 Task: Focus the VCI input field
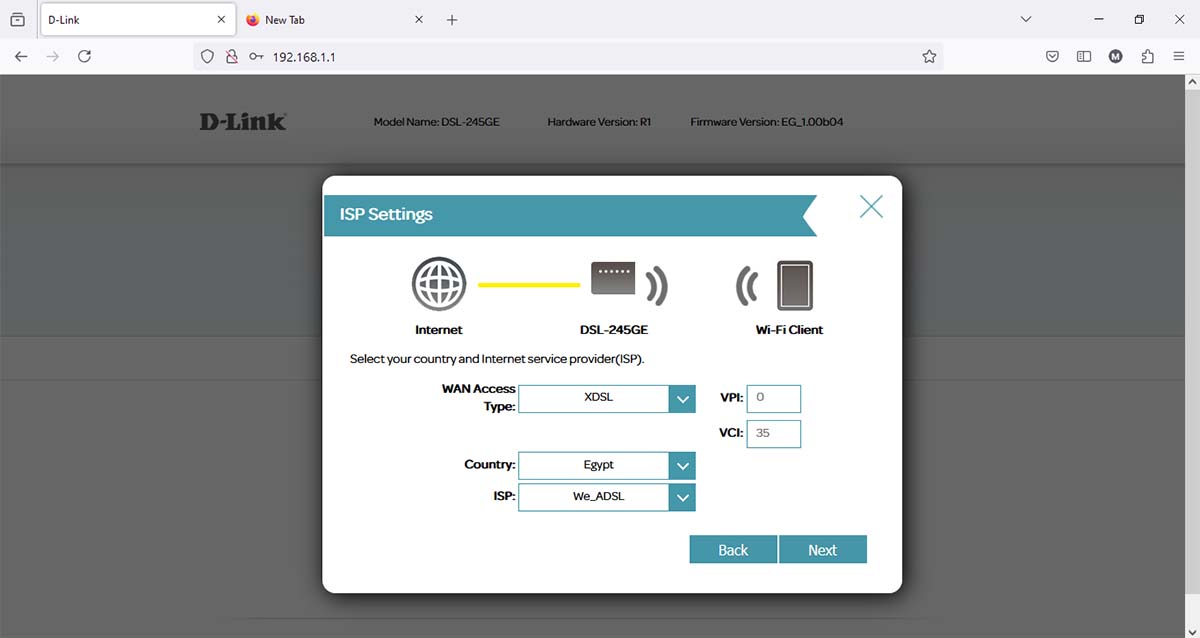point(773,434)
